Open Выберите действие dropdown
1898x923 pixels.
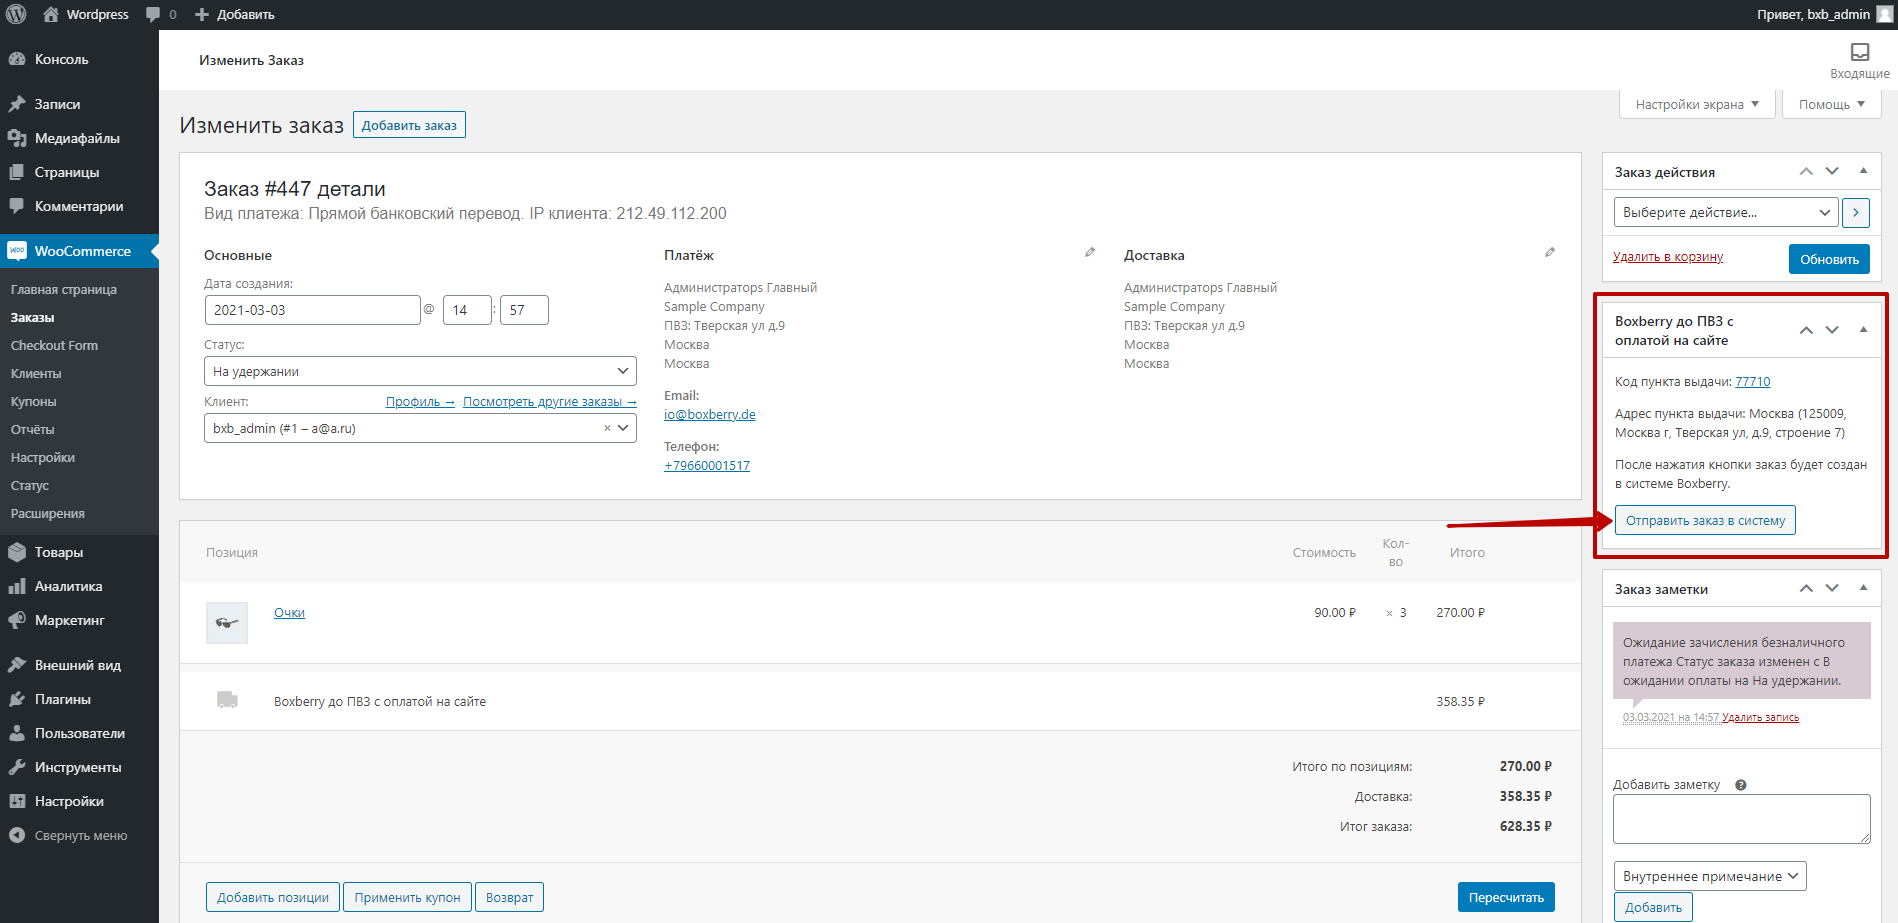pyautogui.click(x=1726, y=212)
